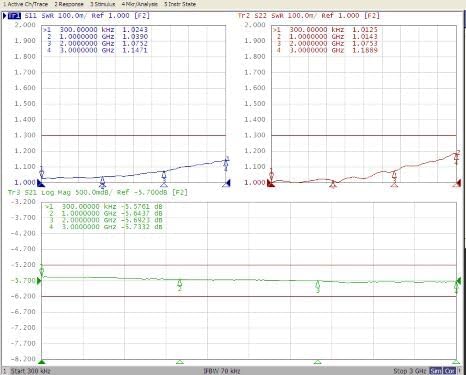466x375 pixels.
Task: Click the red S22 reference position arrow
Action: click(x=271, y=183)
